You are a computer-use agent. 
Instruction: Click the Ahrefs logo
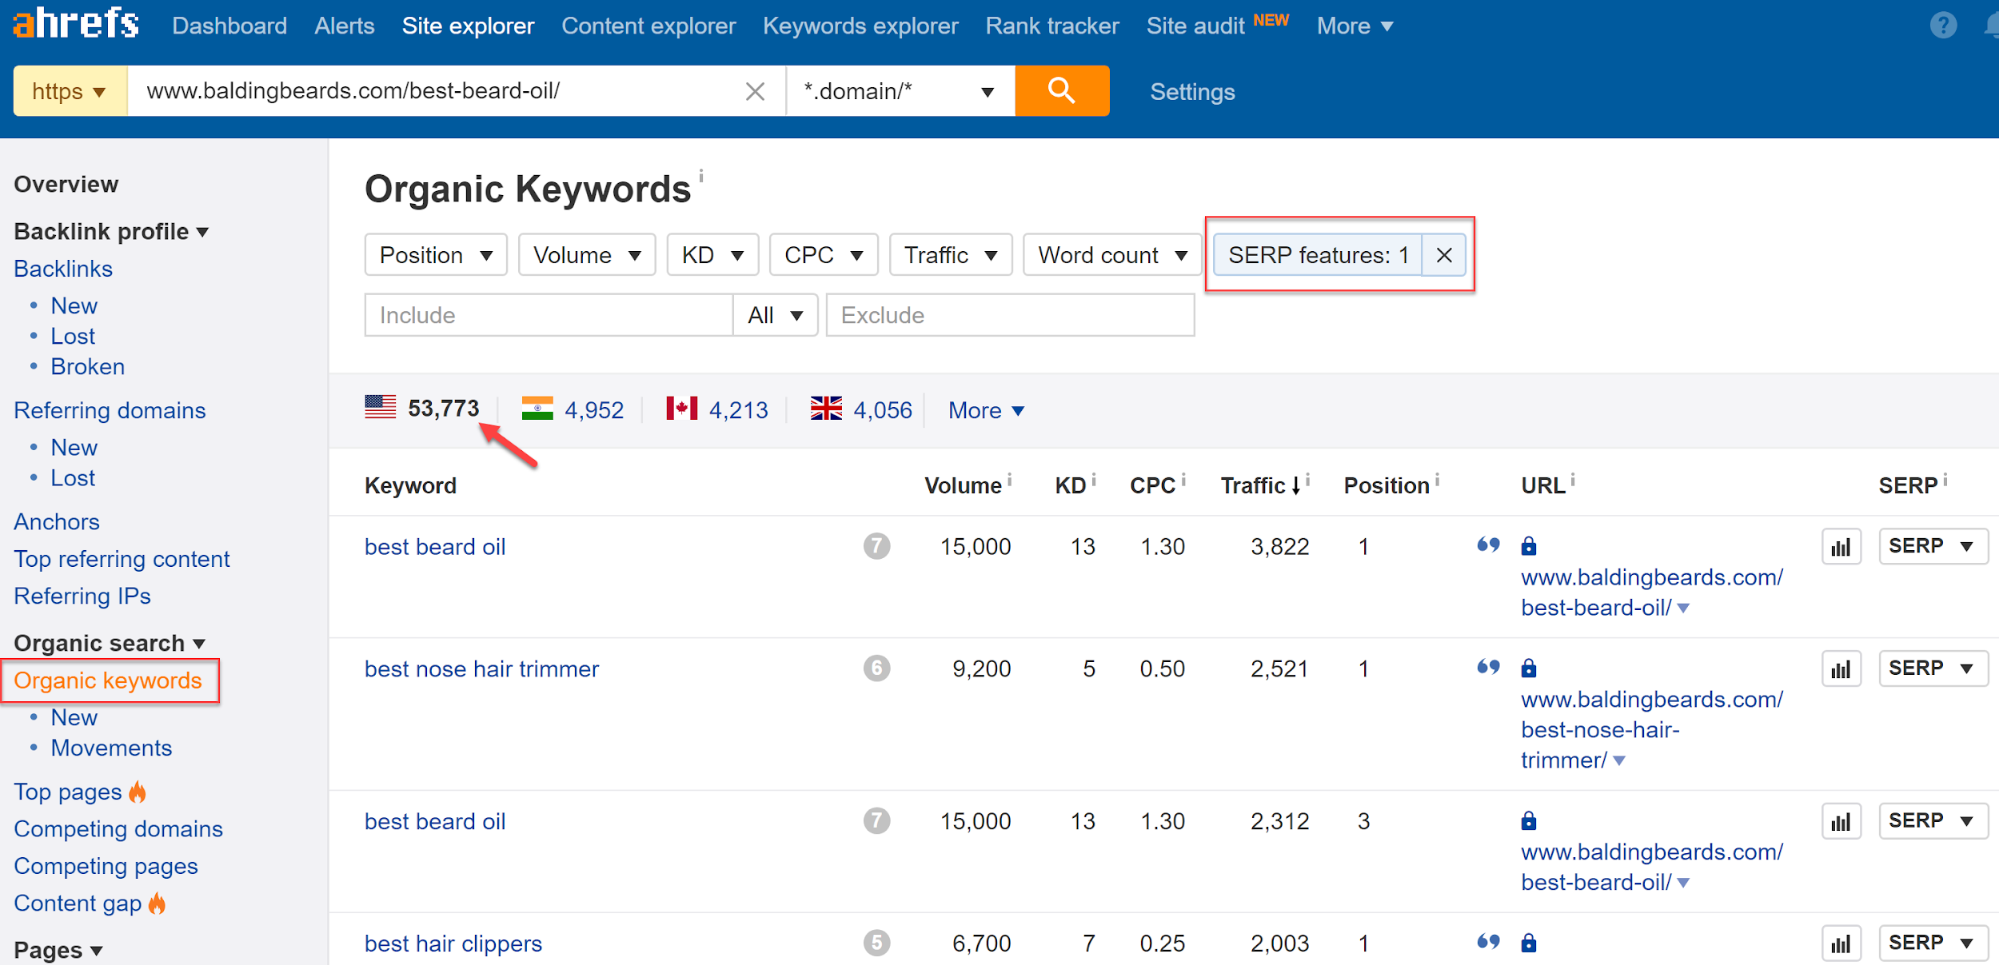[76, 22]
